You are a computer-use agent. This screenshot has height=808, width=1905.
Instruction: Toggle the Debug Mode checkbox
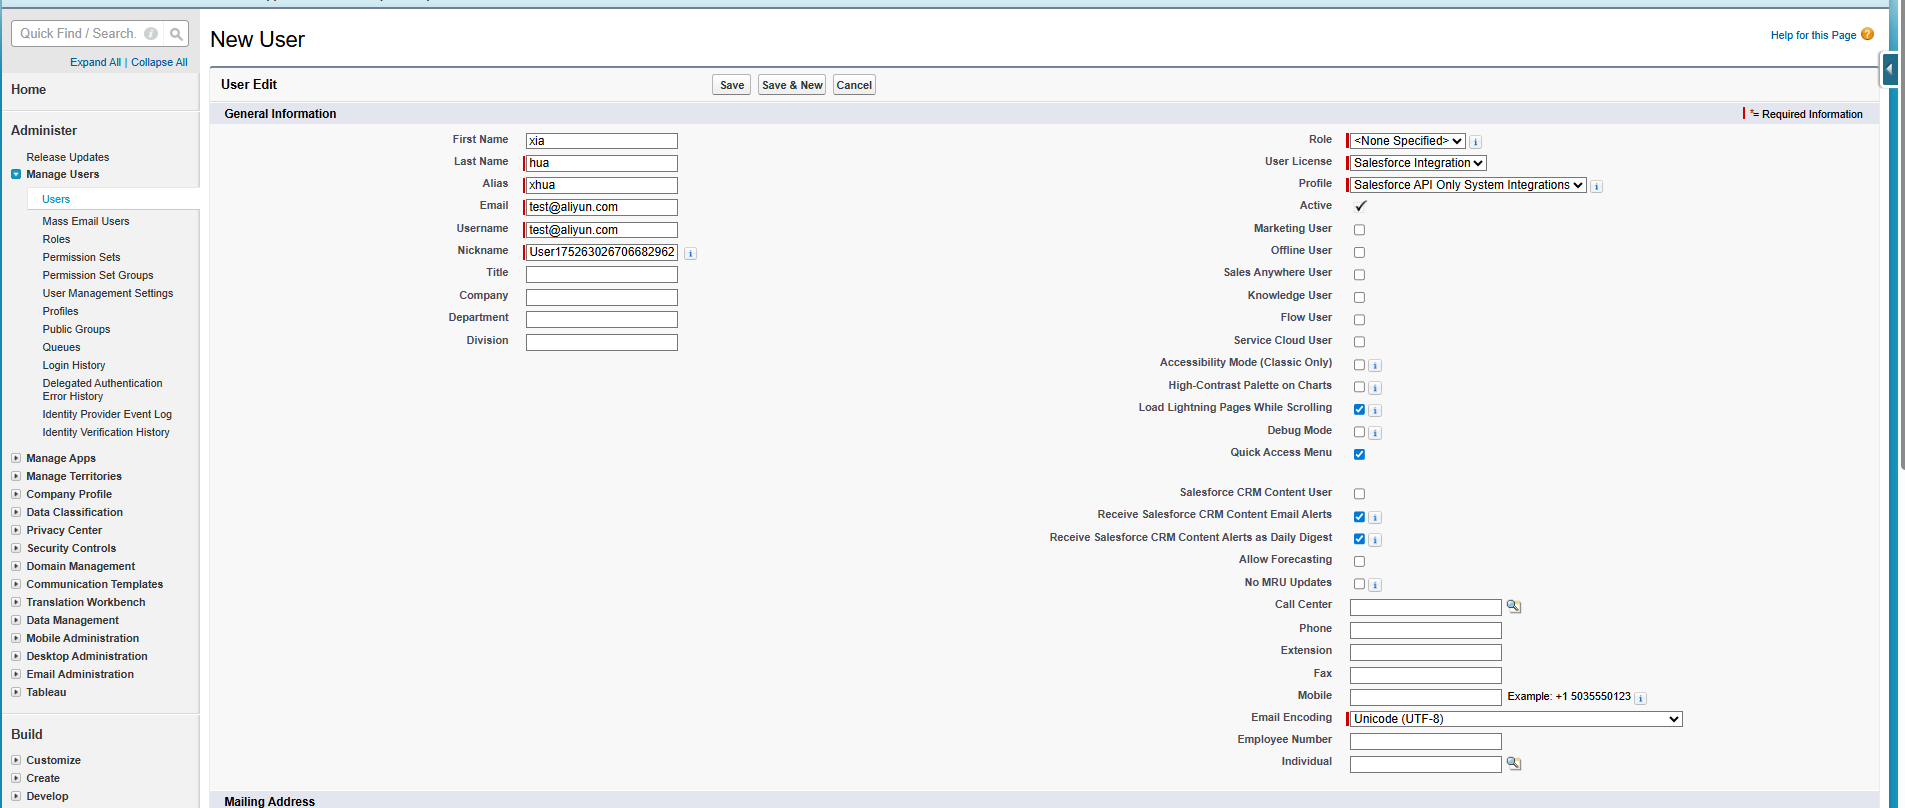(1359, 432)
